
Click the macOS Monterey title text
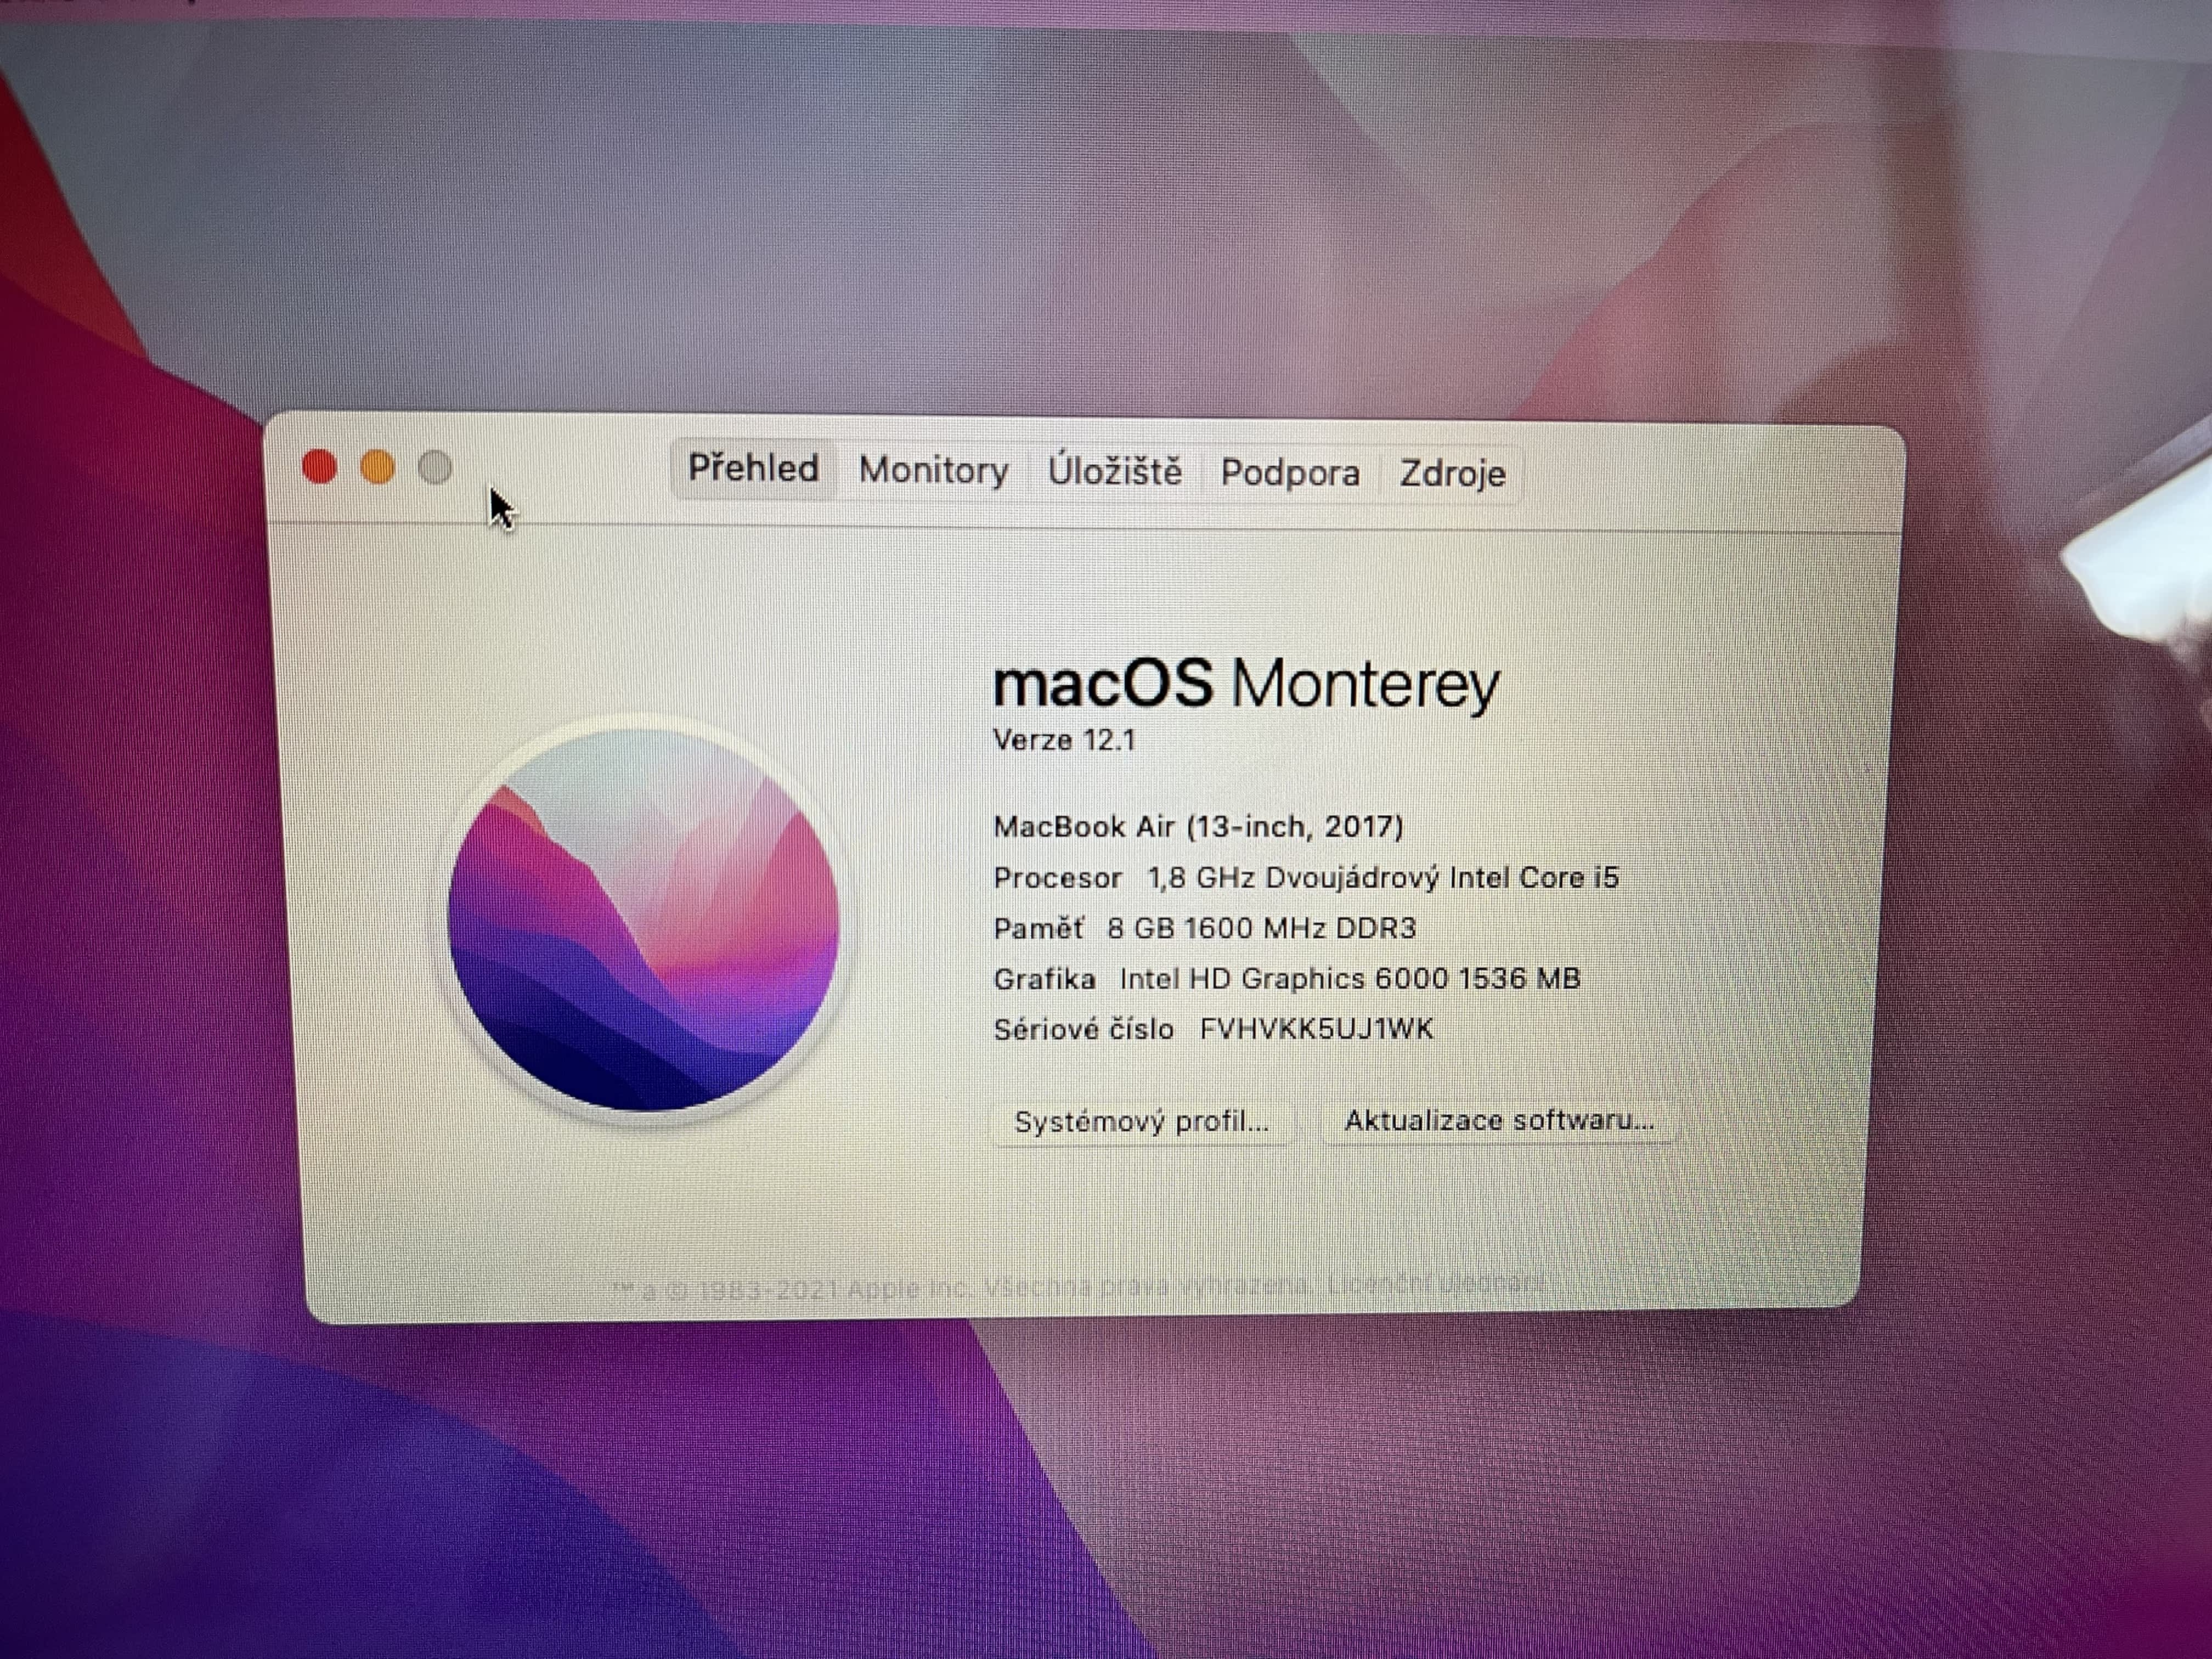point(1245,685)
